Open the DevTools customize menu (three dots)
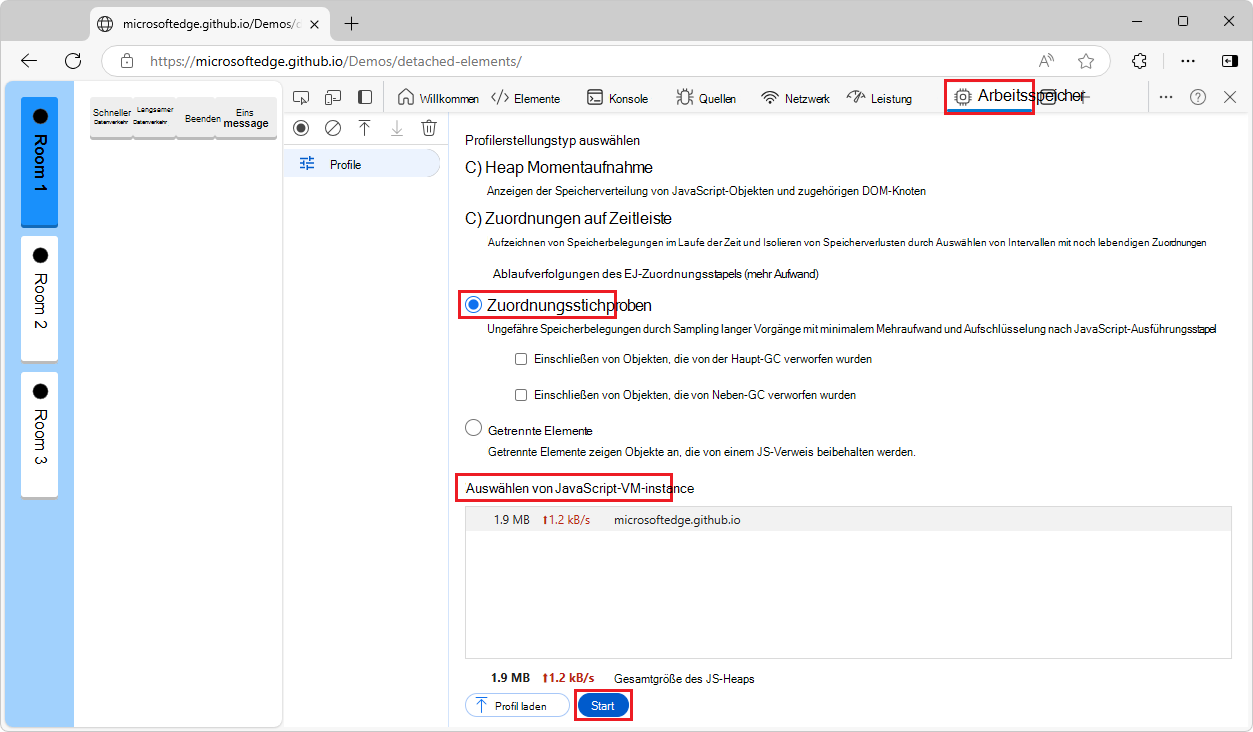1253x732 pixels. pos(1166,97)
